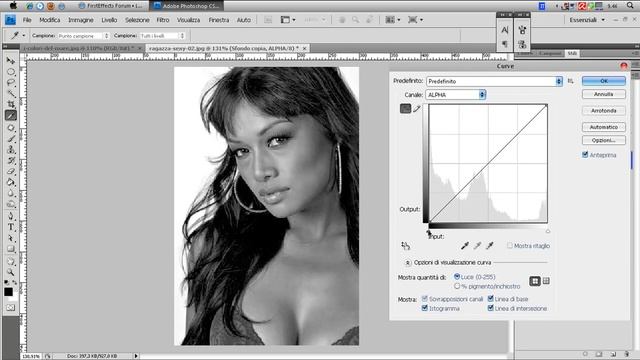This screenshot has height=360, width=640.
Task: Choose the pencil draw-curve mode
Action: point(417,109)
